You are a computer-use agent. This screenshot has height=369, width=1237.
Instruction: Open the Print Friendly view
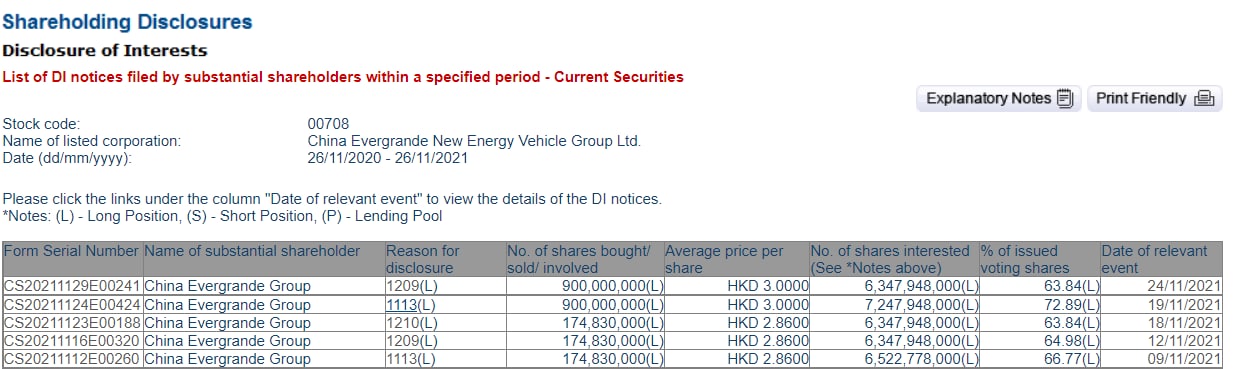coord(1154,98)
